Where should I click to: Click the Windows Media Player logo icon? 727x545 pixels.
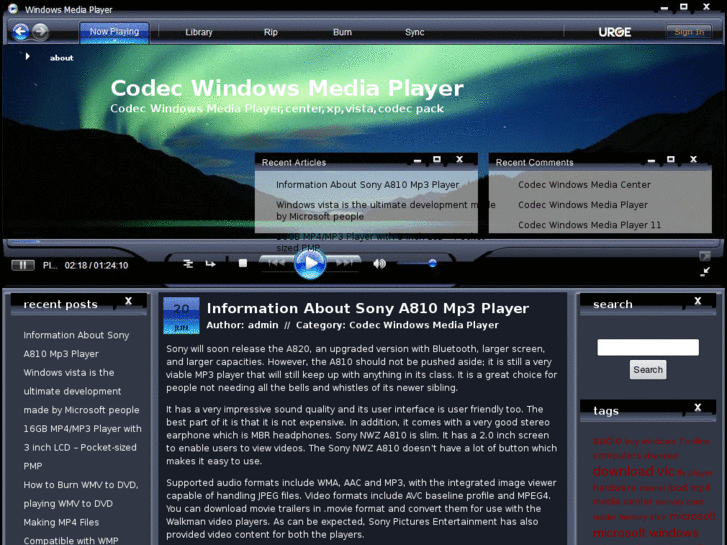coord(13,9)
